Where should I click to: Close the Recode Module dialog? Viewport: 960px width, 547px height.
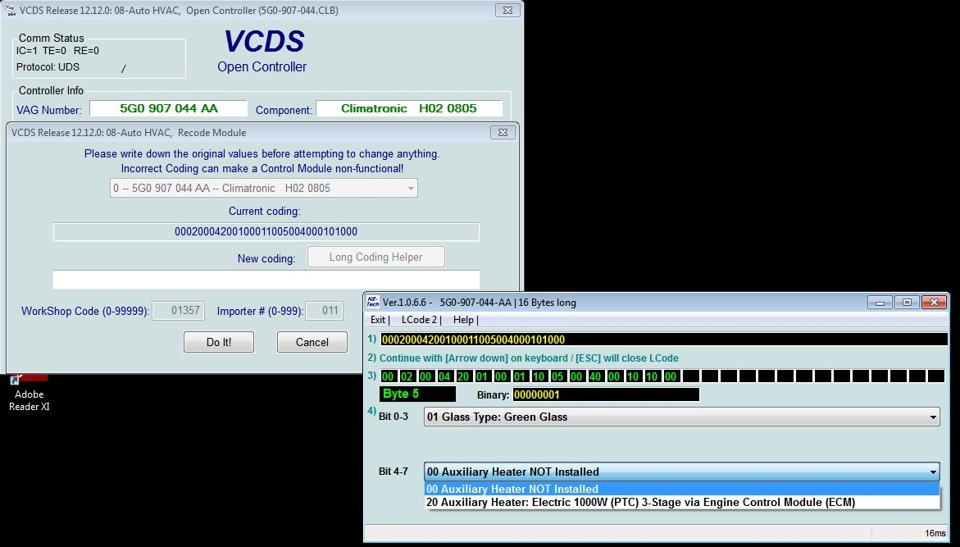tap(503, 132)
